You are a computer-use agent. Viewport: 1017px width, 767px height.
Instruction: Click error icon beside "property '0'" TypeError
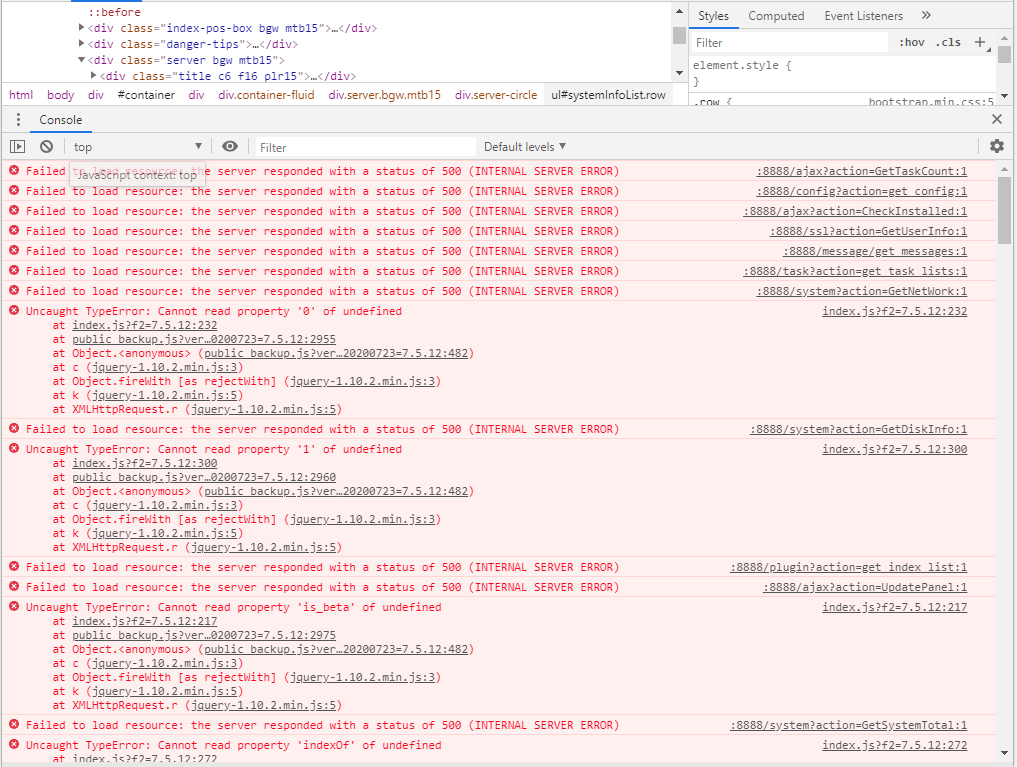pos(14,311)
